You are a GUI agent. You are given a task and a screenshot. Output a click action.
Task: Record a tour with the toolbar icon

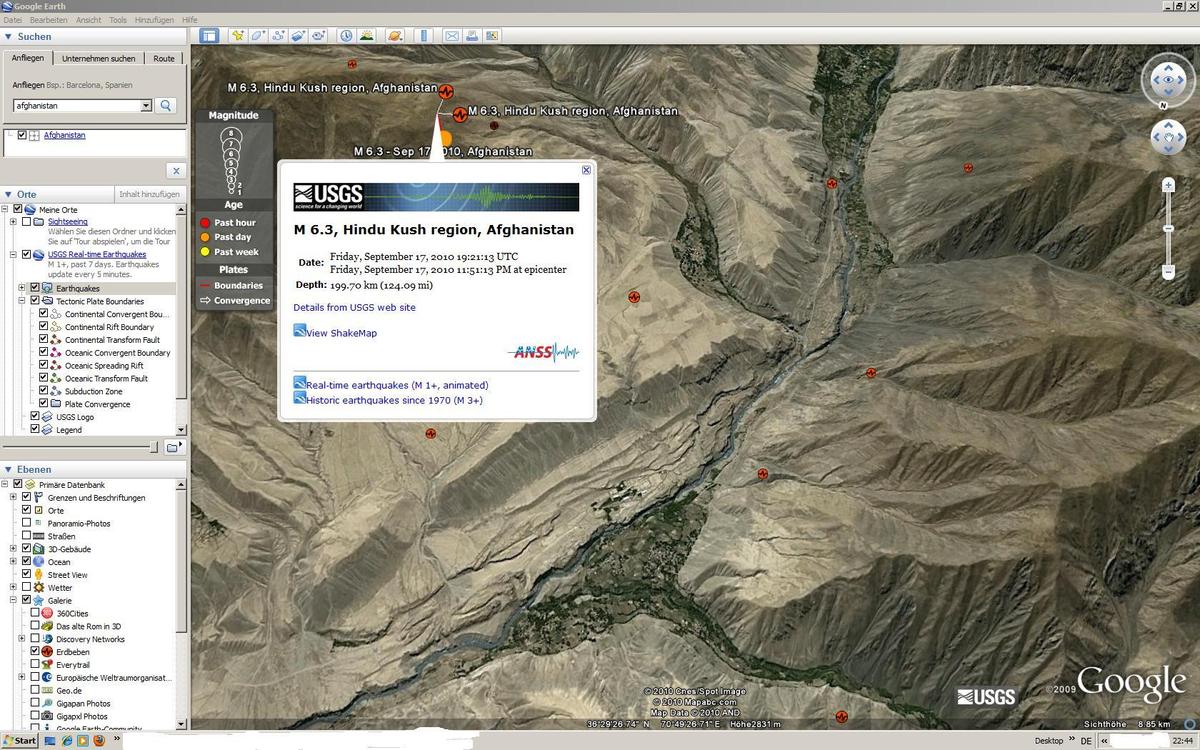[318, 36]
